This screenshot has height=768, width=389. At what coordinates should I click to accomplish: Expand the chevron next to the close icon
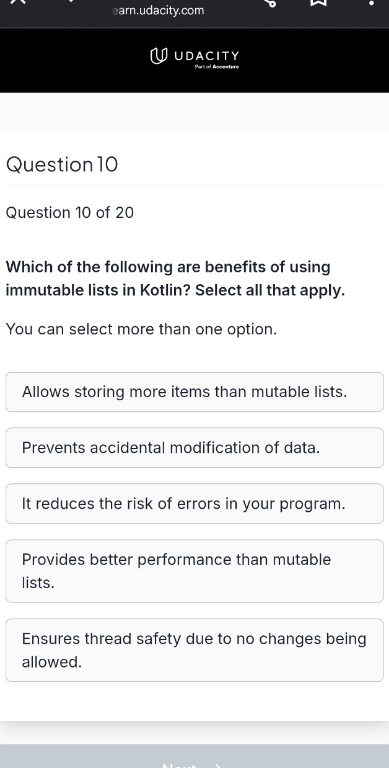coord(70,1)
